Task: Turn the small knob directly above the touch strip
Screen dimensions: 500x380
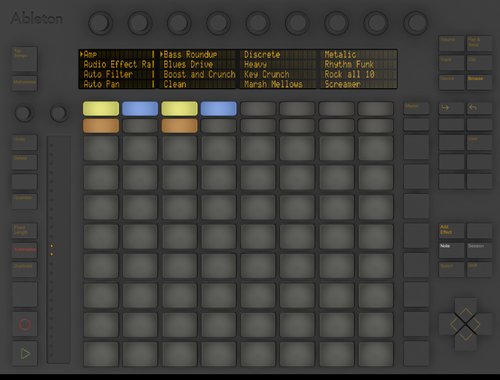Action: (x=59, y=113)
